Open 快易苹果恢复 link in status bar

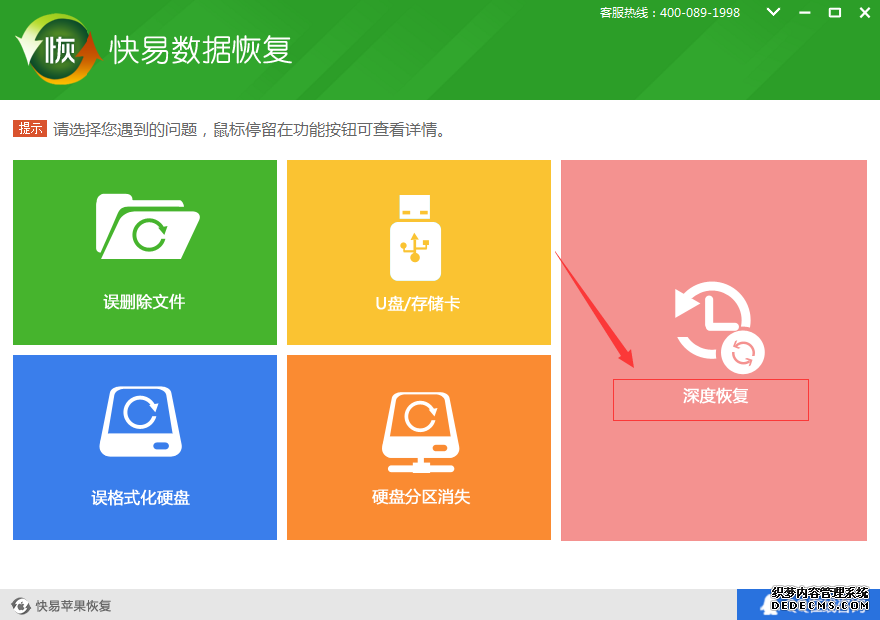tap(74, 606)
